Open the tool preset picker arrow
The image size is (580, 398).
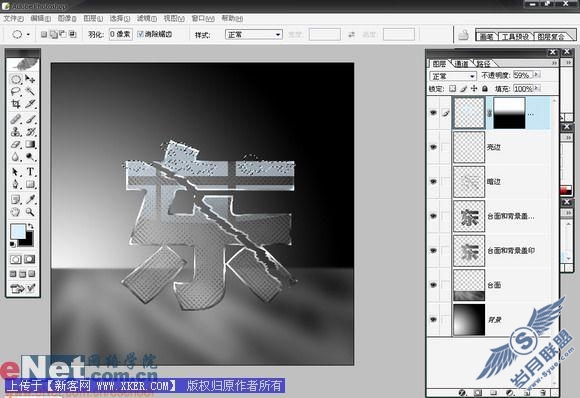[x=28, y=35]
